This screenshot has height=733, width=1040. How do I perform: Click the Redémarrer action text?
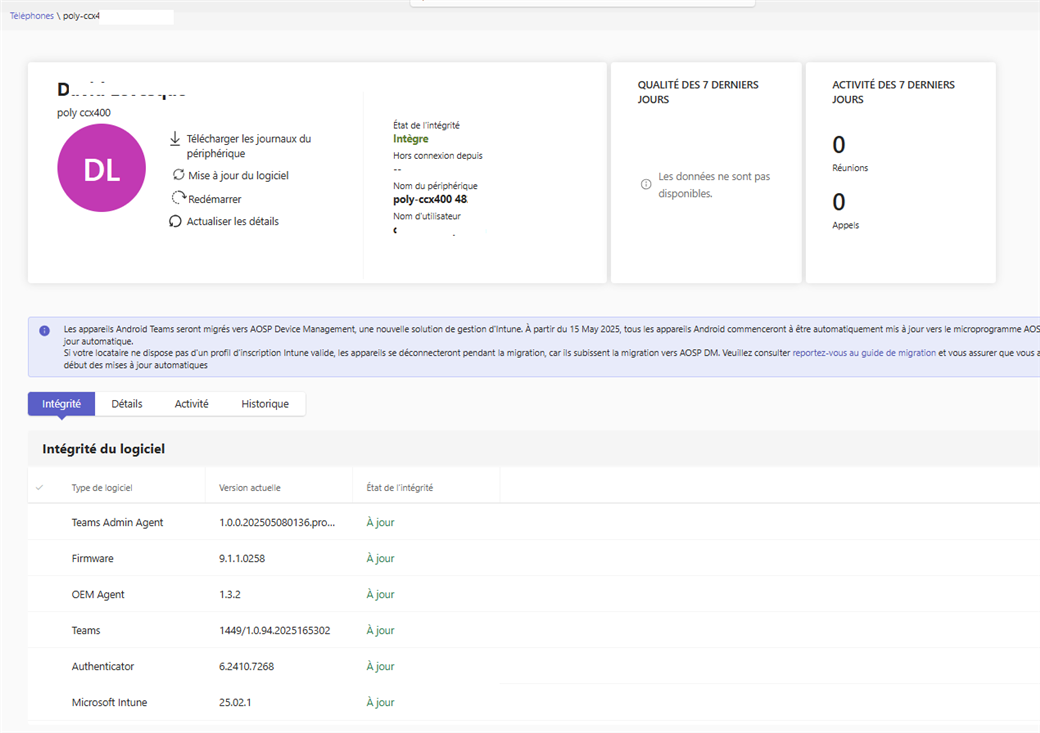click(215, 199)
